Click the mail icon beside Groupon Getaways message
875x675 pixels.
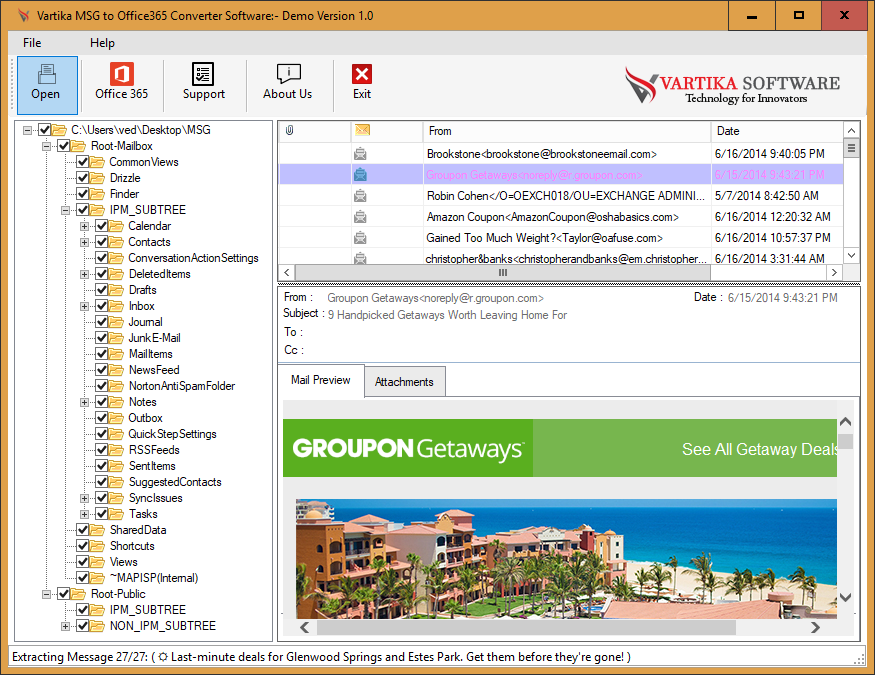pyautogui.click(x=360, y=175)
